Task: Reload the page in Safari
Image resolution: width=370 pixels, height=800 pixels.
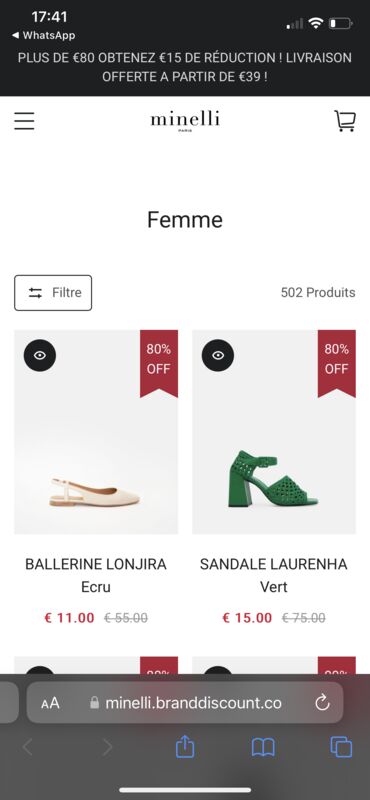Action: [x=323, y=703]
